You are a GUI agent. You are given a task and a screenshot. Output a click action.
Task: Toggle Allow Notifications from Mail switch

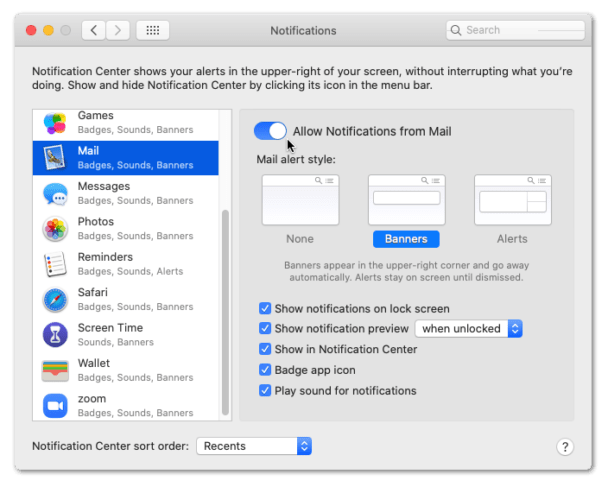(x=270, y=131)
